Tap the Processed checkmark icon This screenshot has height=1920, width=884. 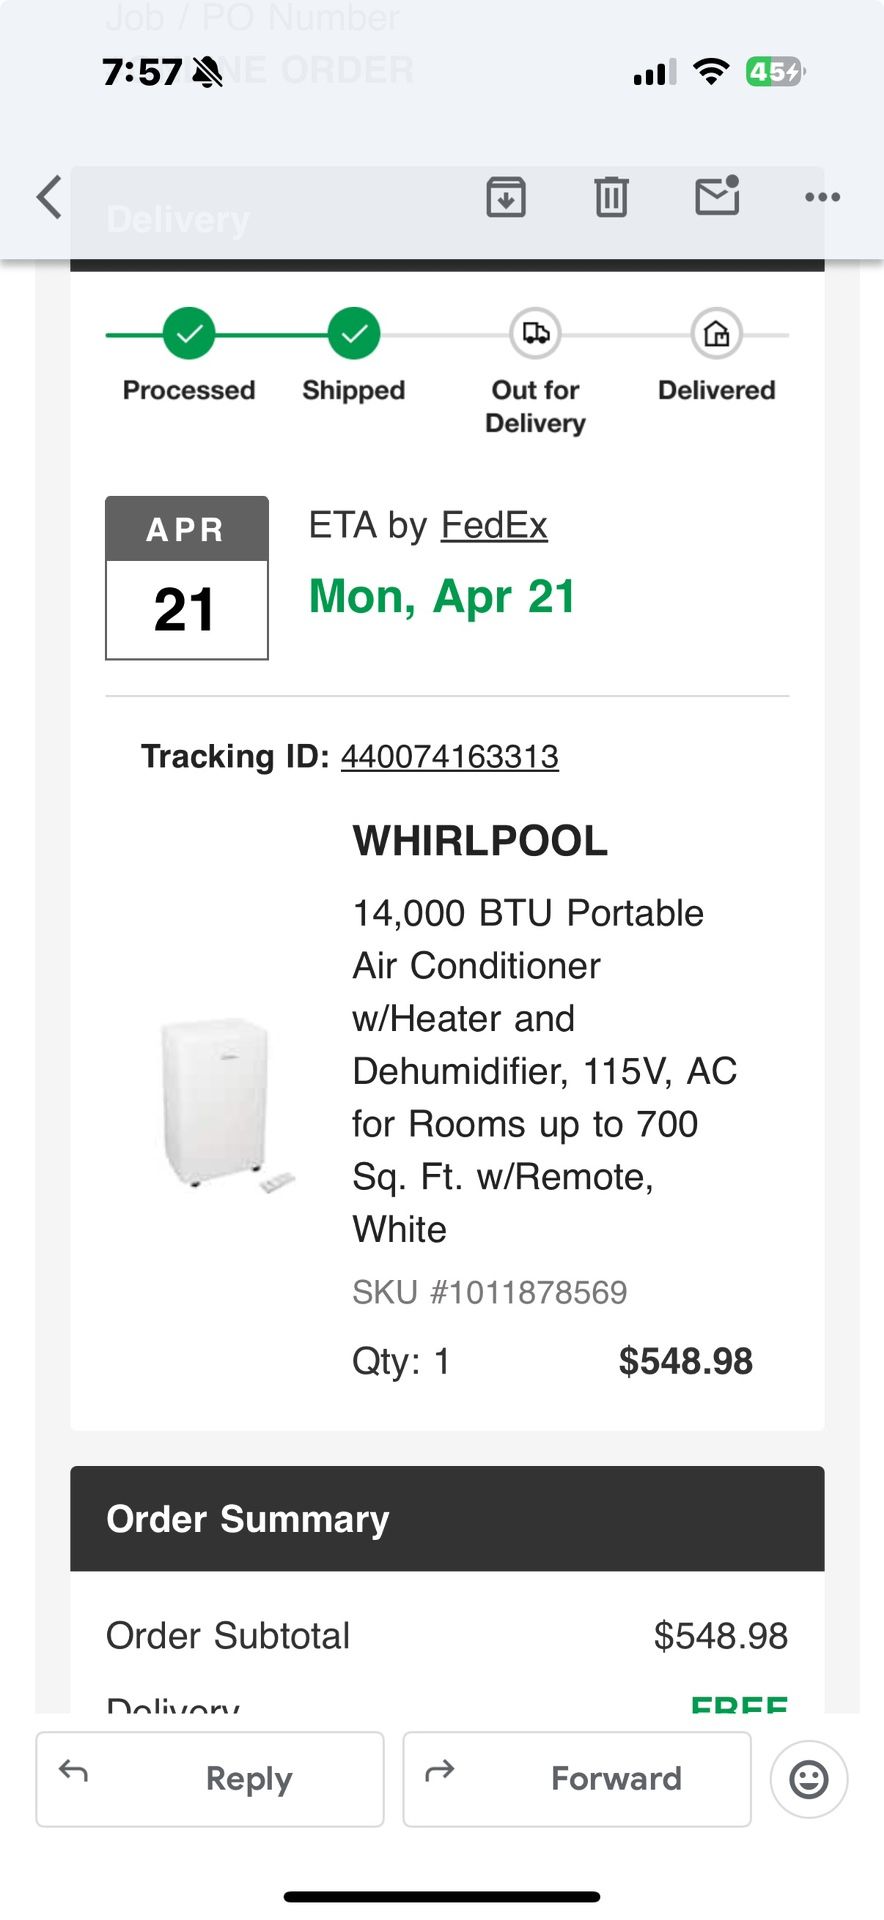[x=187, y=333]
